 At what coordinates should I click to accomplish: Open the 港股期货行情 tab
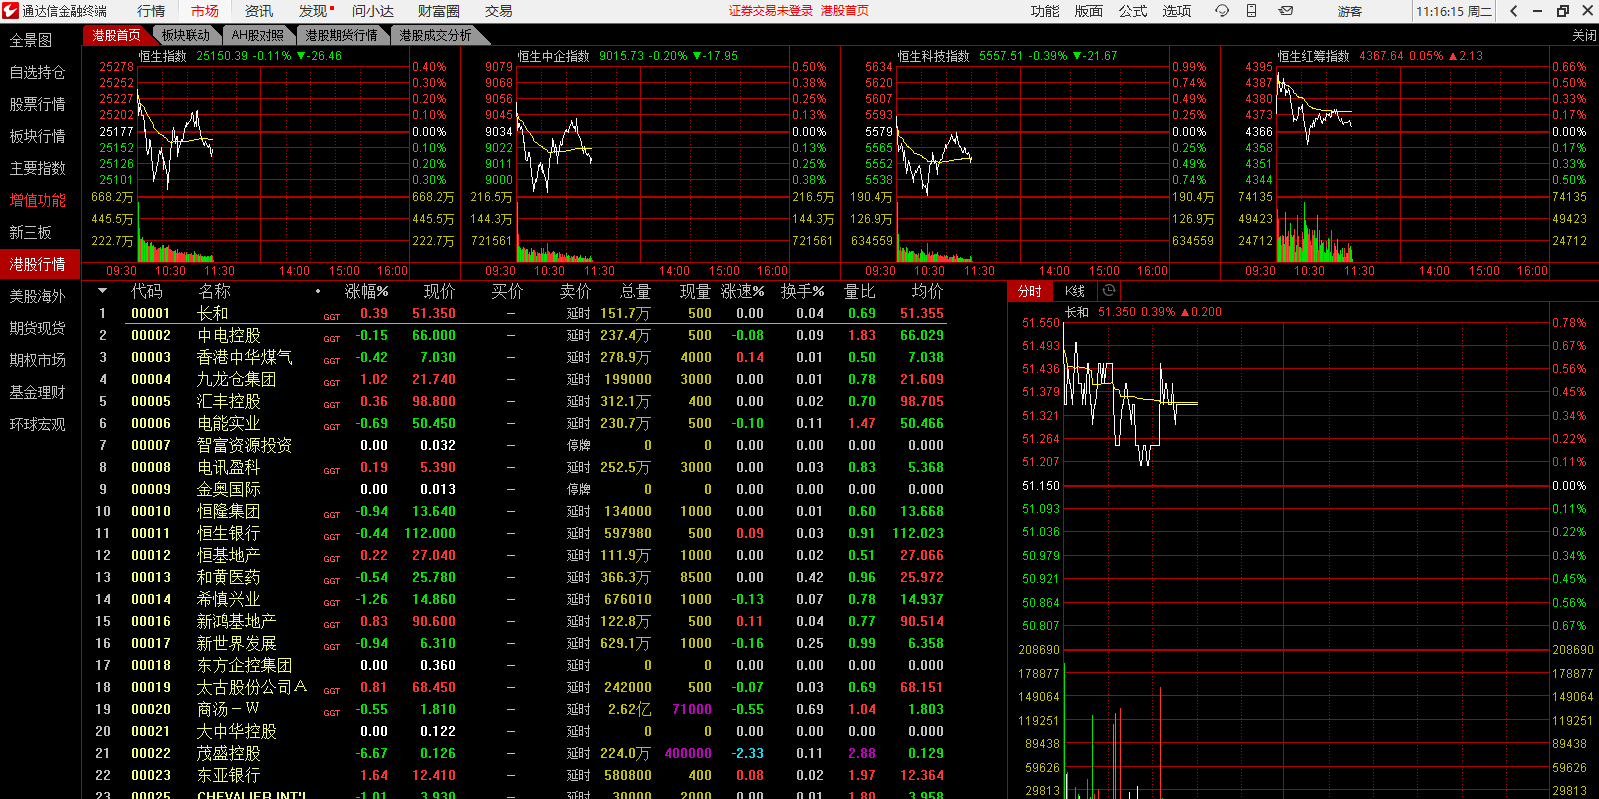click(341, 35)
